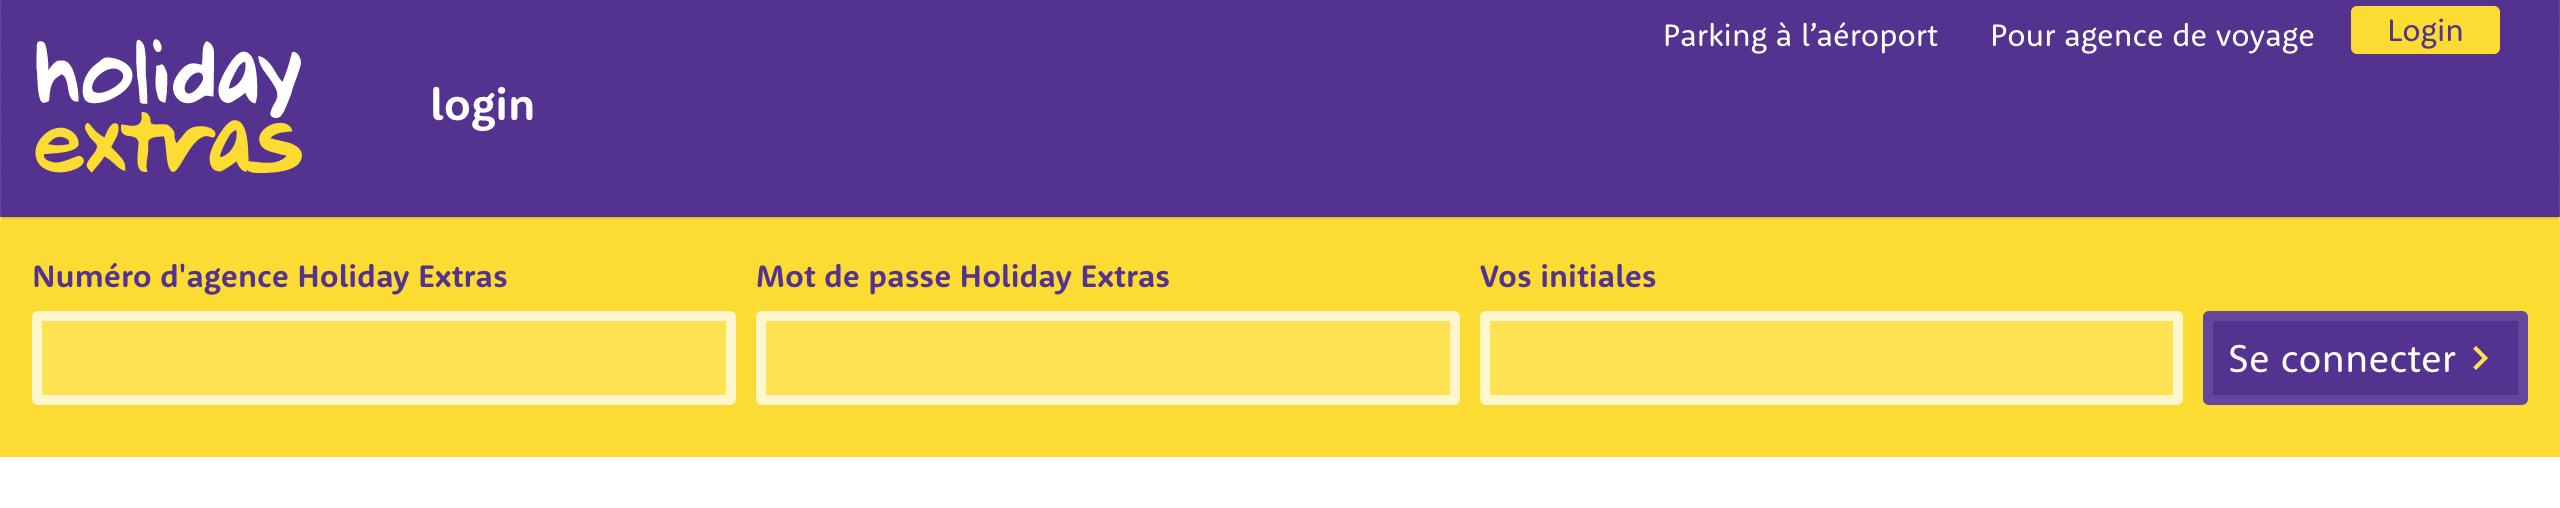Click yellow form background below input fields
Screen dimensions: 2560x508
coord(1100,432)
